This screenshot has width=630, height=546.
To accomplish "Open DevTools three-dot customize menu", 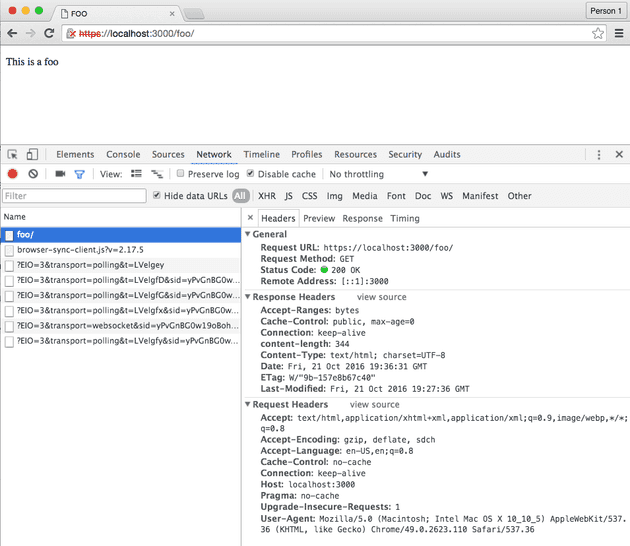I will pyautogui.click(x=599, y=155).
